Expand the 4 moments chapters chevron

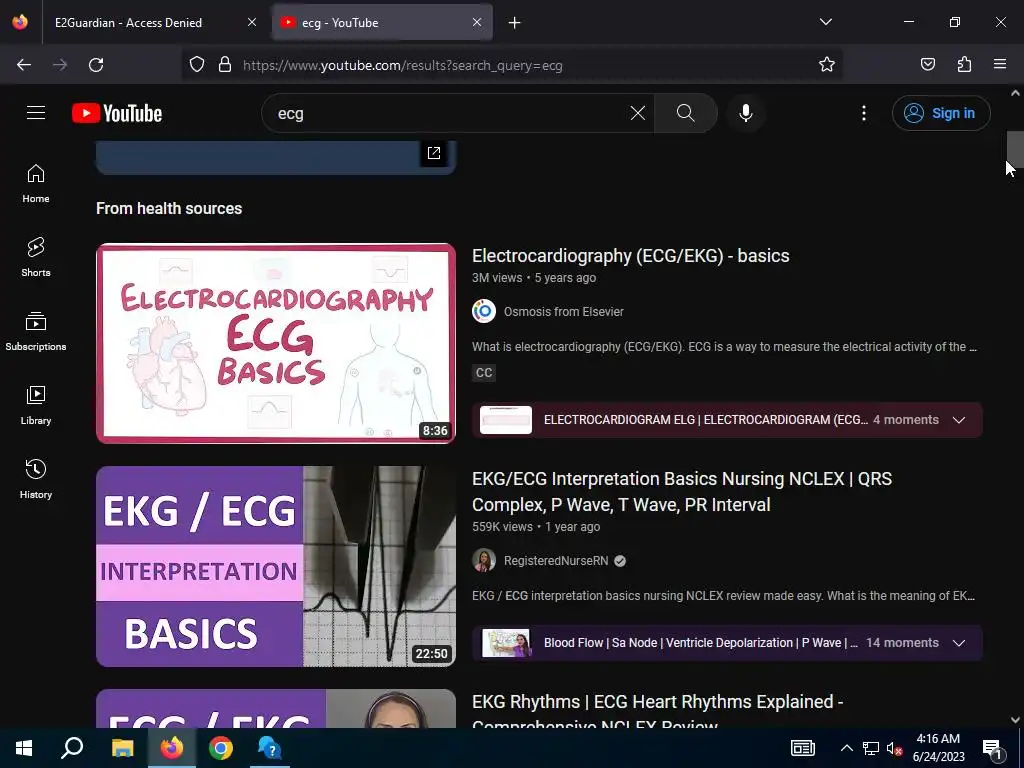point(959,420)
